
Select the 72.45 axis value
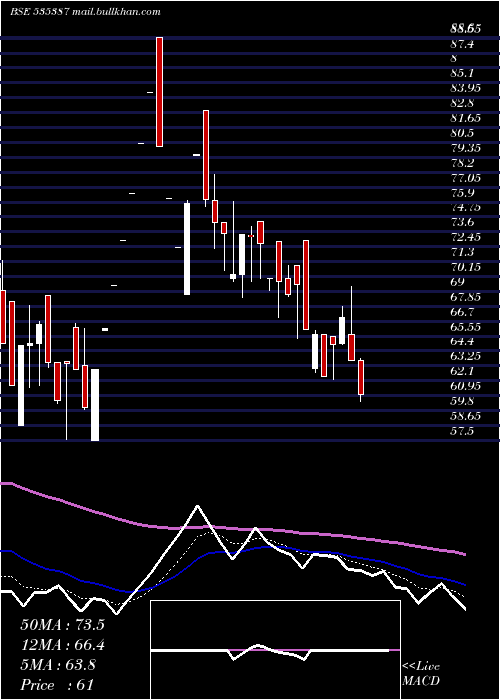(x=466, y=237)
